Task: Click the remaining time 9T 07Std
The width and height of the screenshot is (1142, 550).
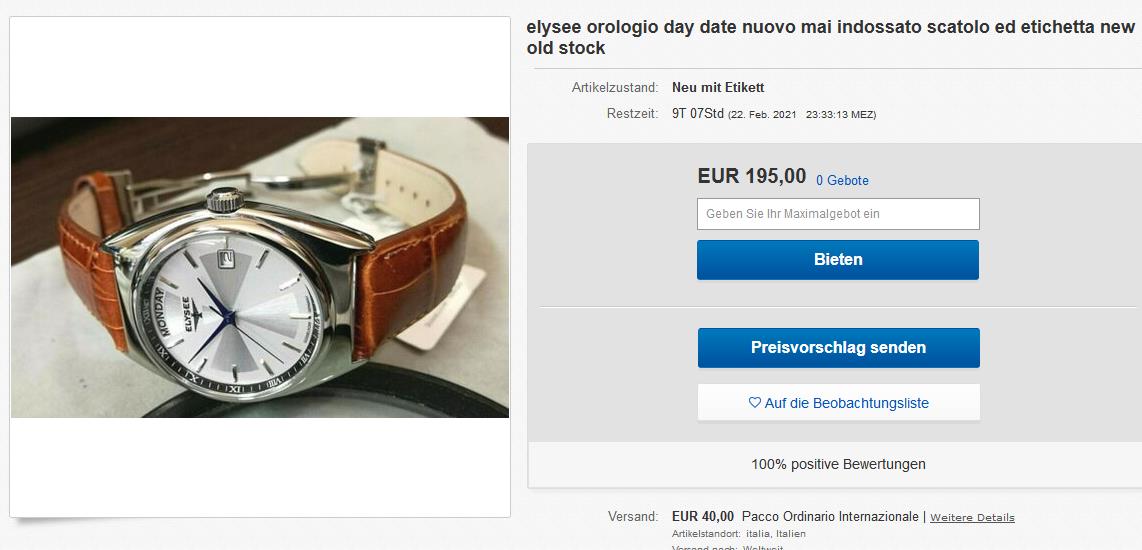Action: tap(698, 114)
